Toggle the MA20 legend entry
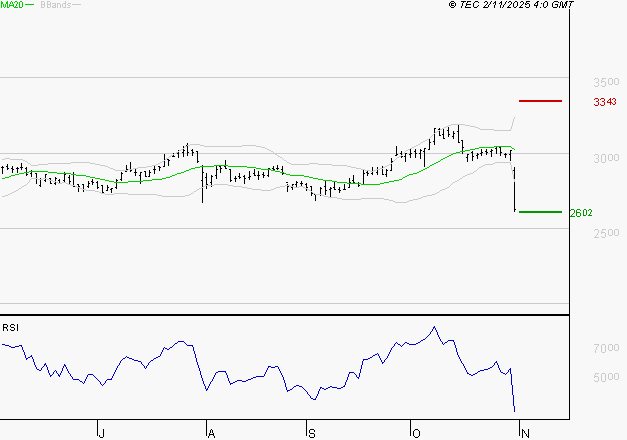Image resolution: width=627 pixels, height=440 pixels. click(11, 5)
